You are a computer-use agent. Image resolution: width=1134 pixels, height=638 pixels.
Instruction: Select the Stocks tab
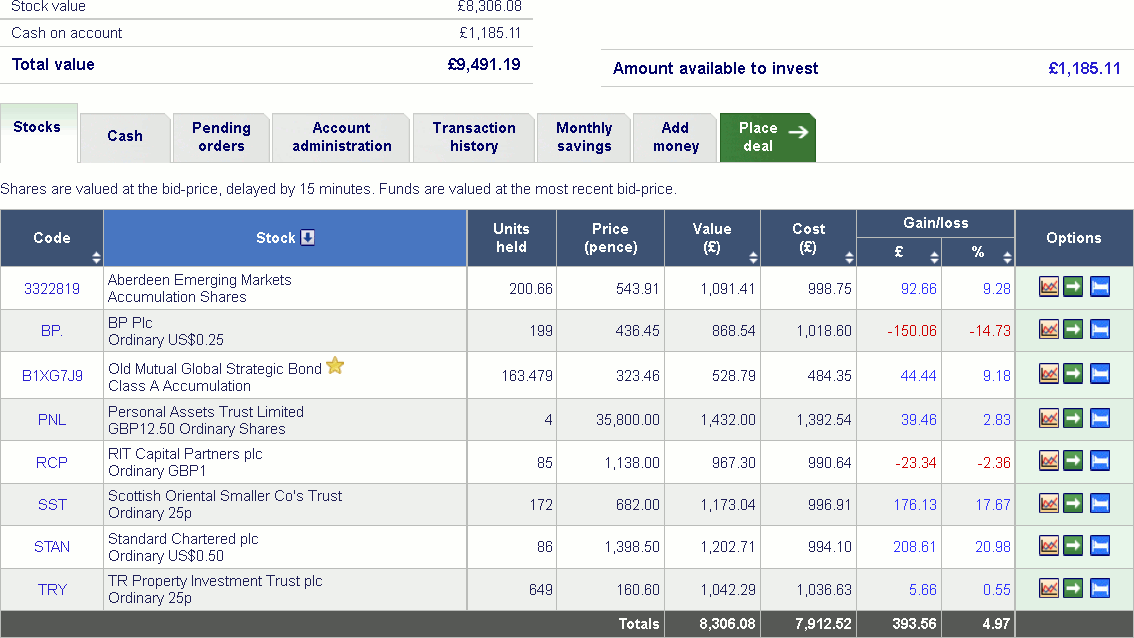point(38,132)
